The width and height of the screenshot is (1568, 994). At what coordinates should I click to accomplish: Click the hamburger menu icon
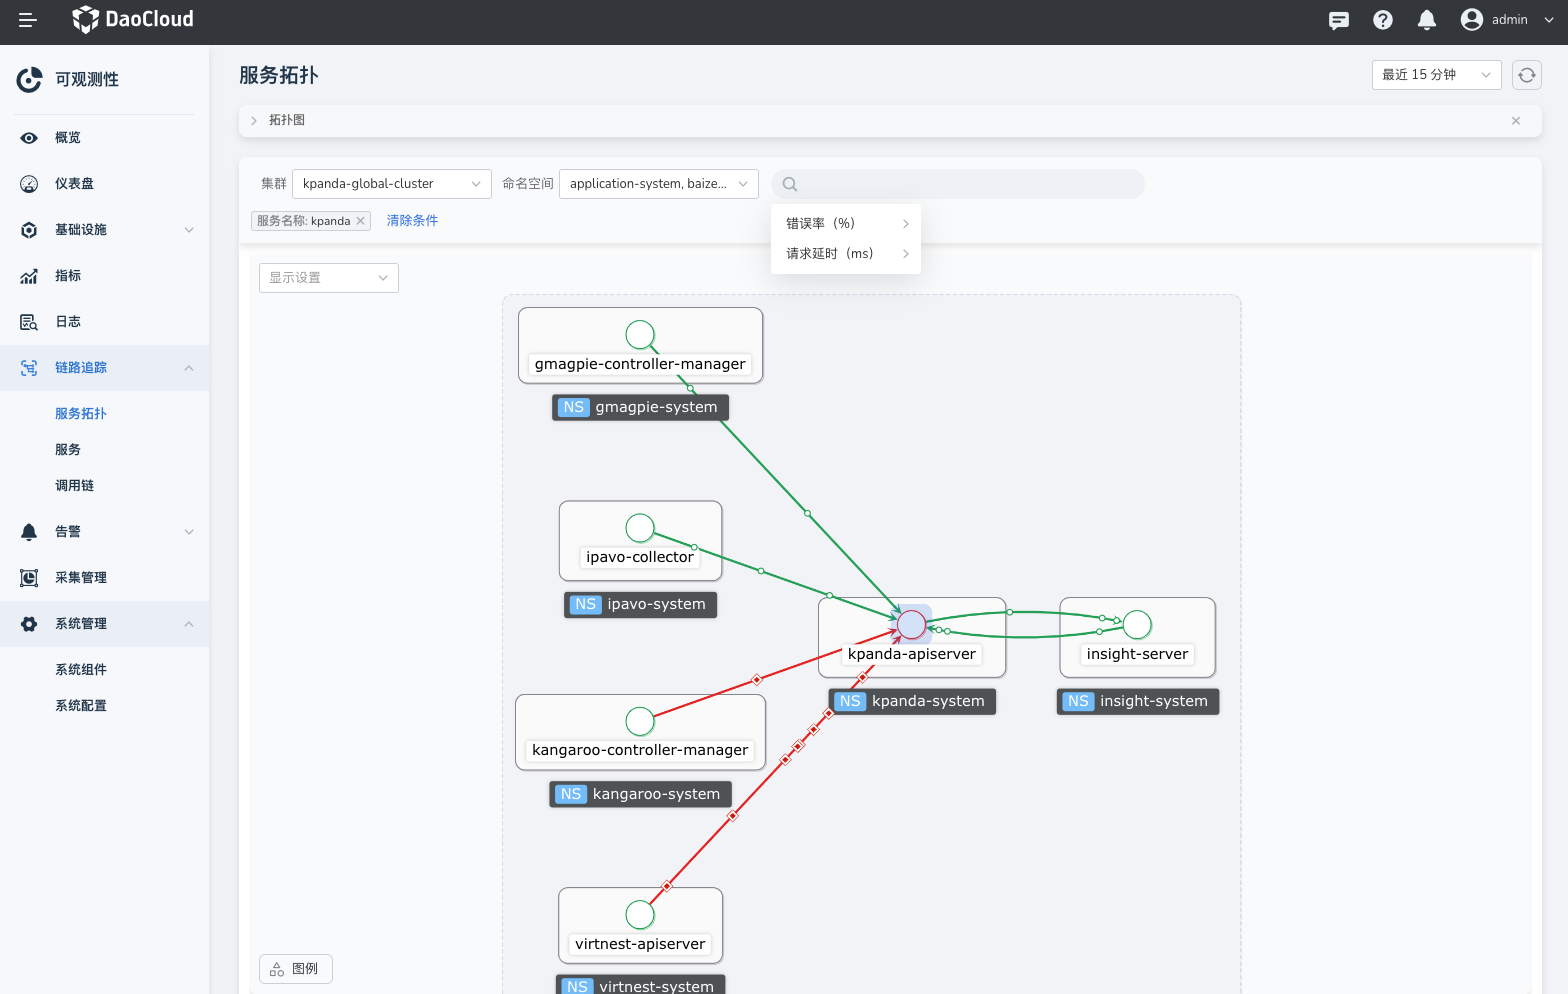click(27, 20)
